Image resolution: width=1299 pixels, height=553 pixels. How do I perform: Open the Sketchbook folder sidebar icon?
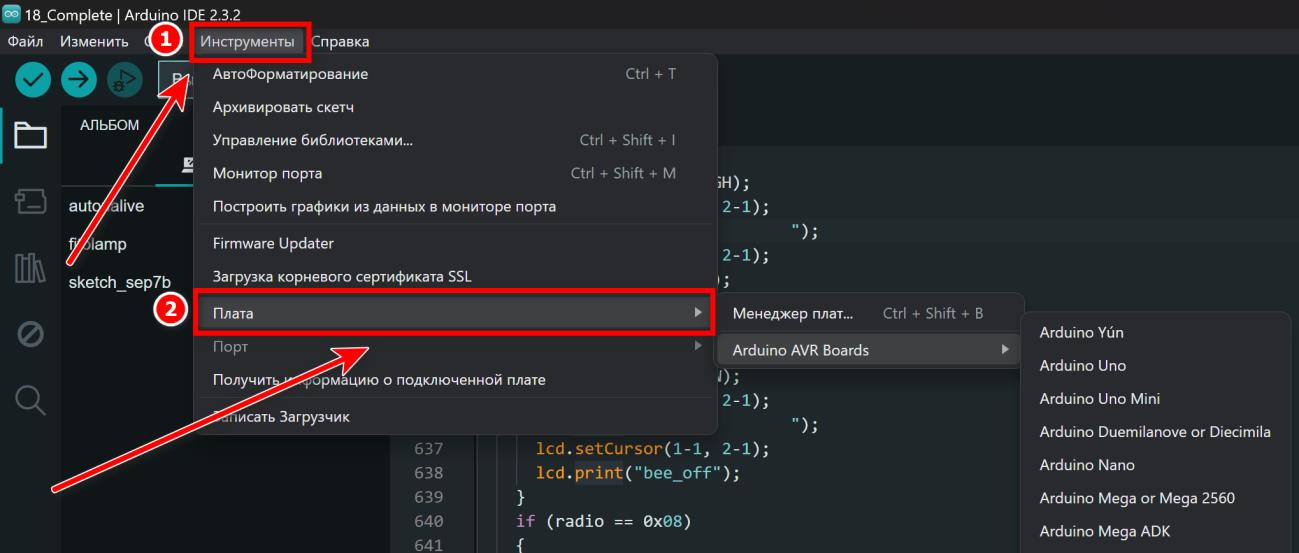click(30, 135)
